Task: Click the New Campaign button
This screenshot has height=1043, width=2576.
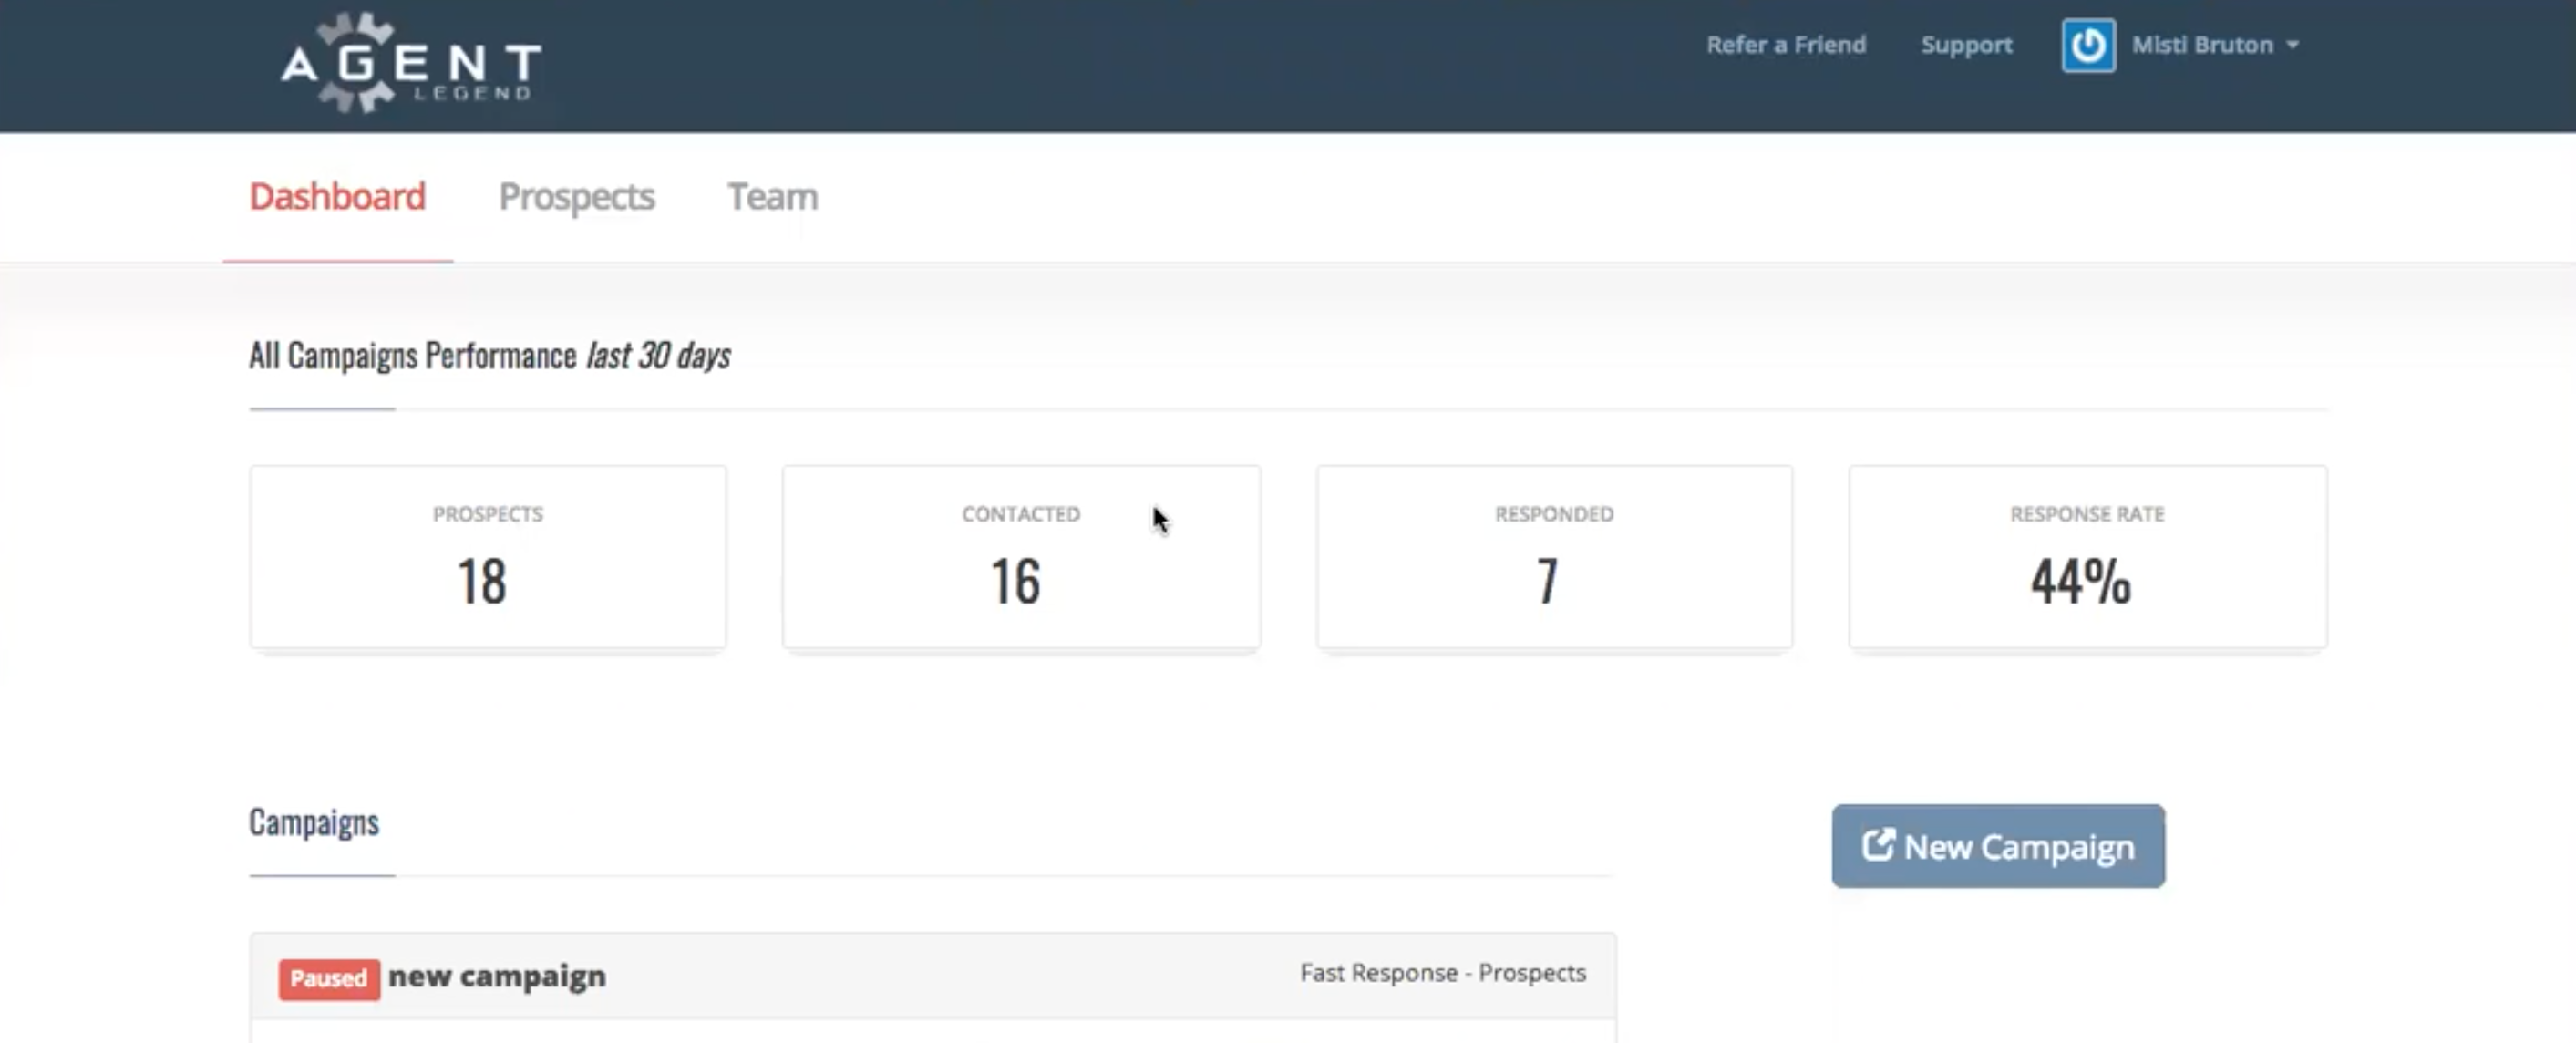Action: coord(1998,846)
